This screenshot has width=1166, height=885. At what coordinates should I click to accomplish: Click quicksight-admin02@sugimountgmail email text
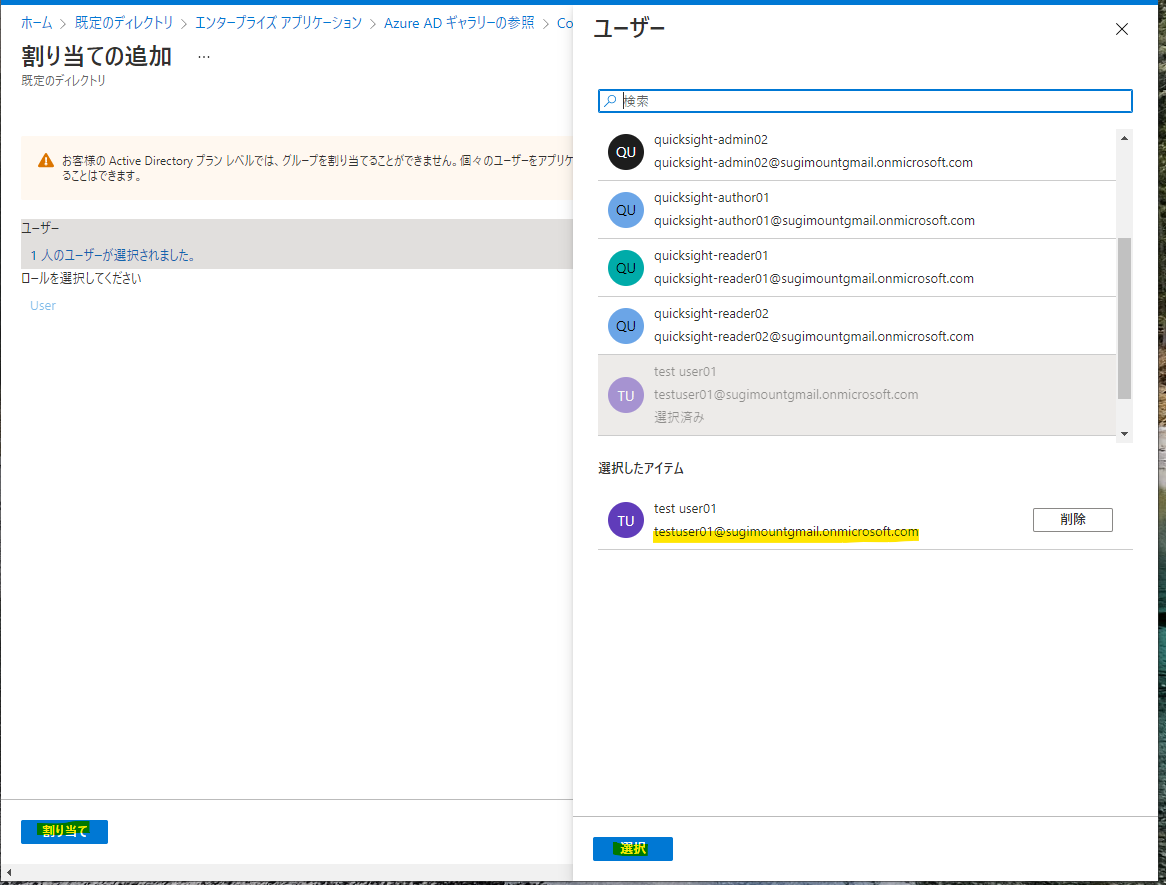pyautogui.click(x=814, y=163)
